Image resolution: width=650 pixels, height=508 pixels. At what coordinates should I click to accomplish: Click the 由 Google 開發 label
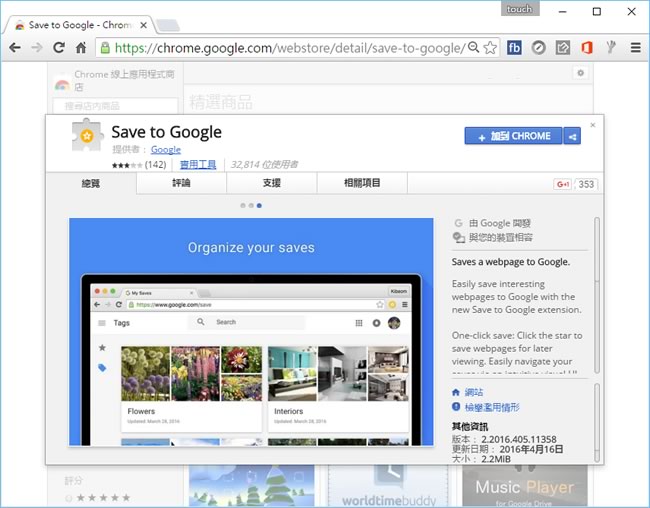[x=500, y=223]
